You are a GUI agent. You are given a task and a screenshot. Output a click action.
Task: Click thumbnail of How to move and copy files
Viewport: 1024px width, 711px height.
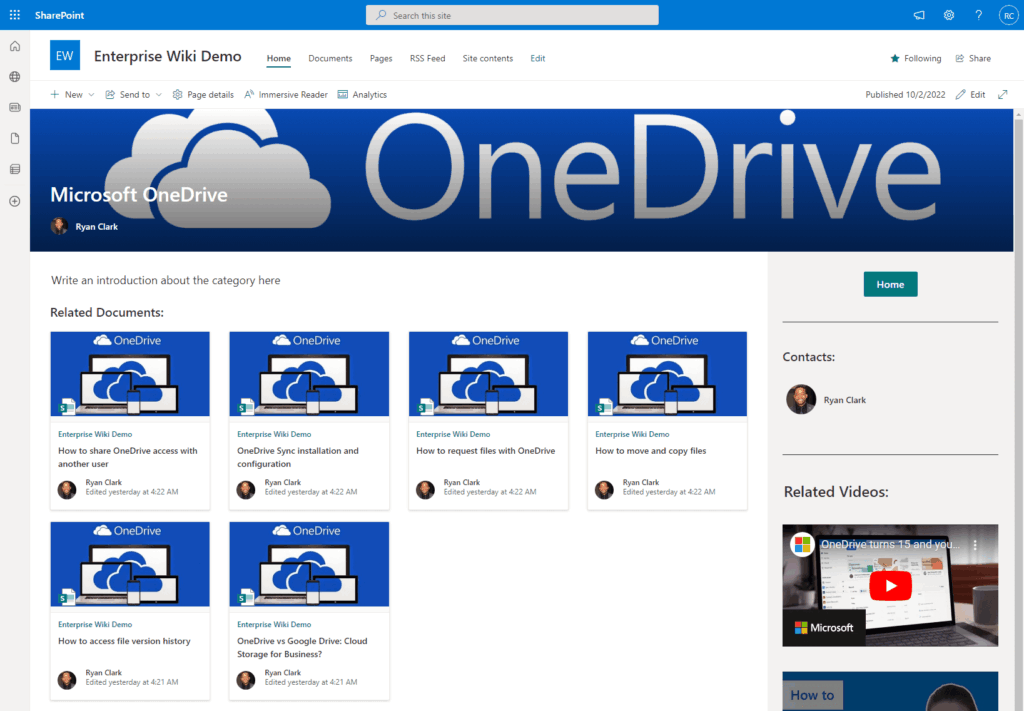pos(667,373)
